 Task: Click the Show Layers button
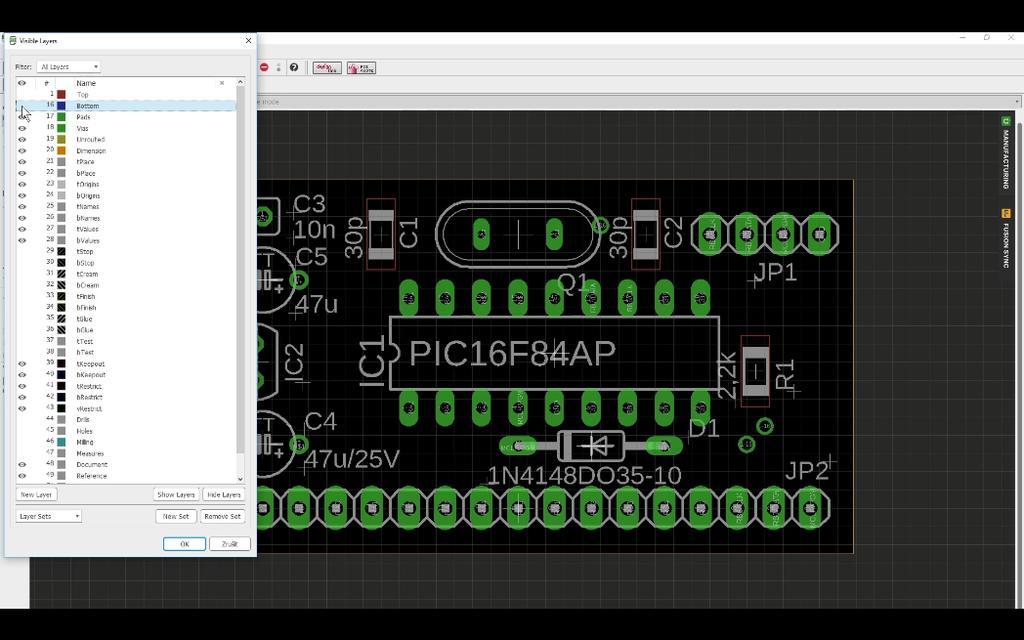[176, 494]
